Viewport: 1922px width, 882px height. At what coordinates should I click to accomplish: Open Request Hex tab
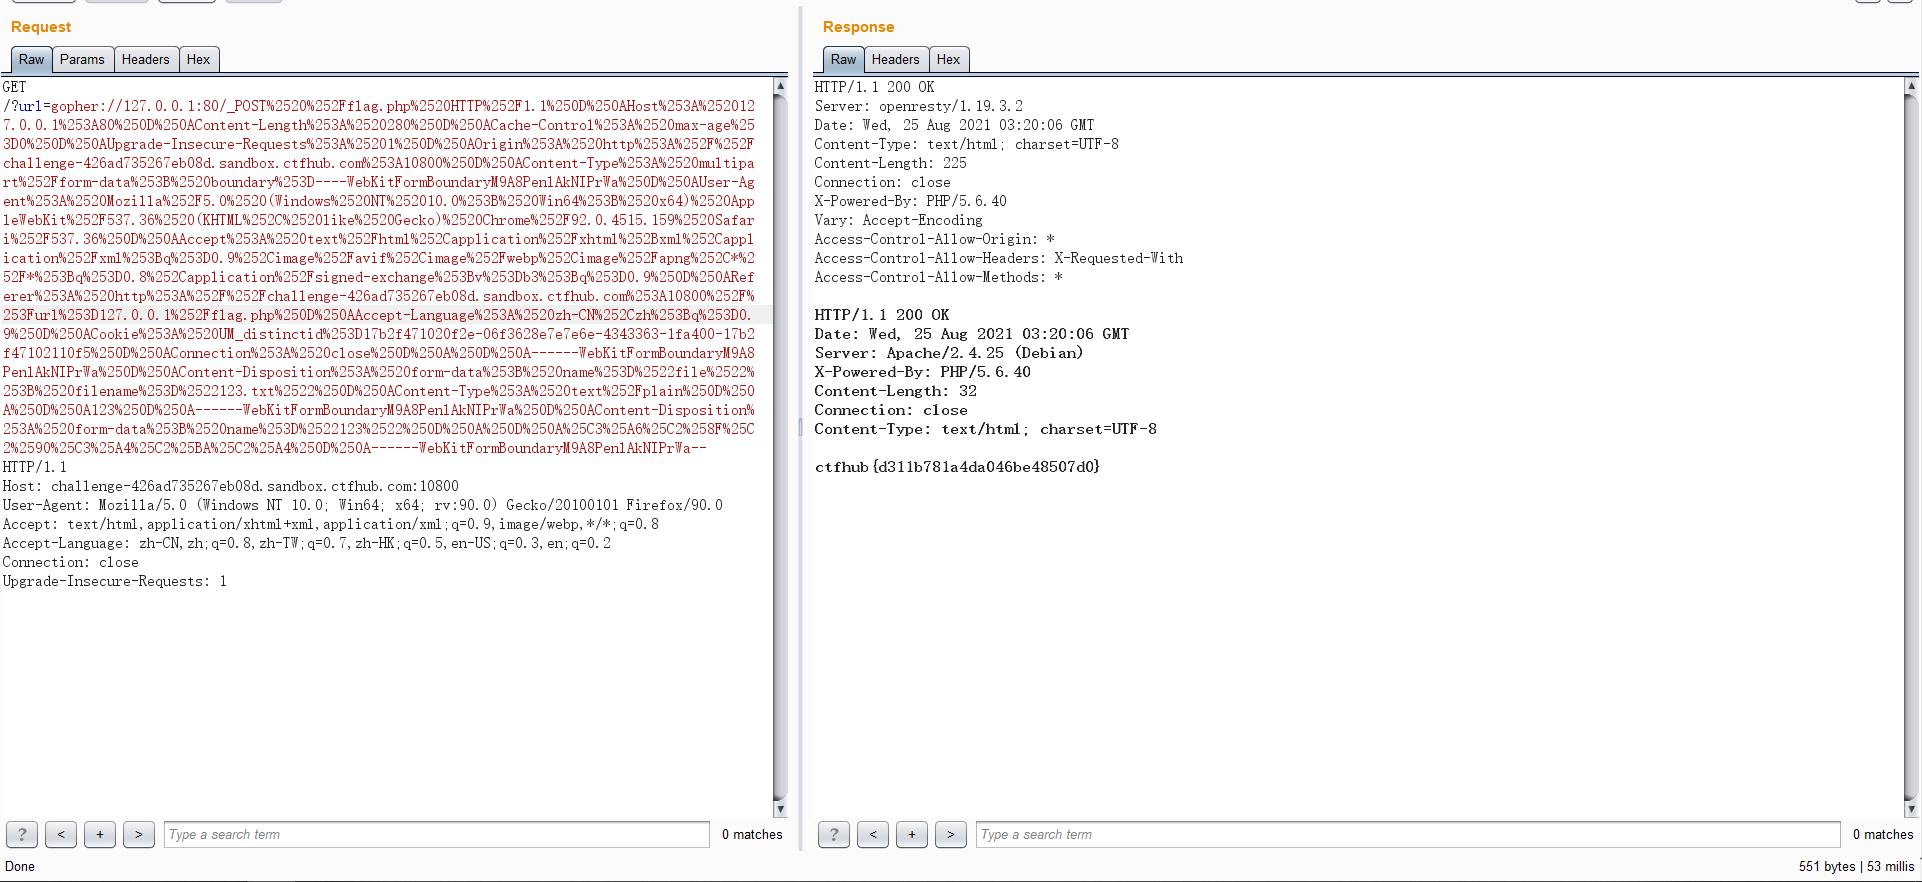coord(199,60)
